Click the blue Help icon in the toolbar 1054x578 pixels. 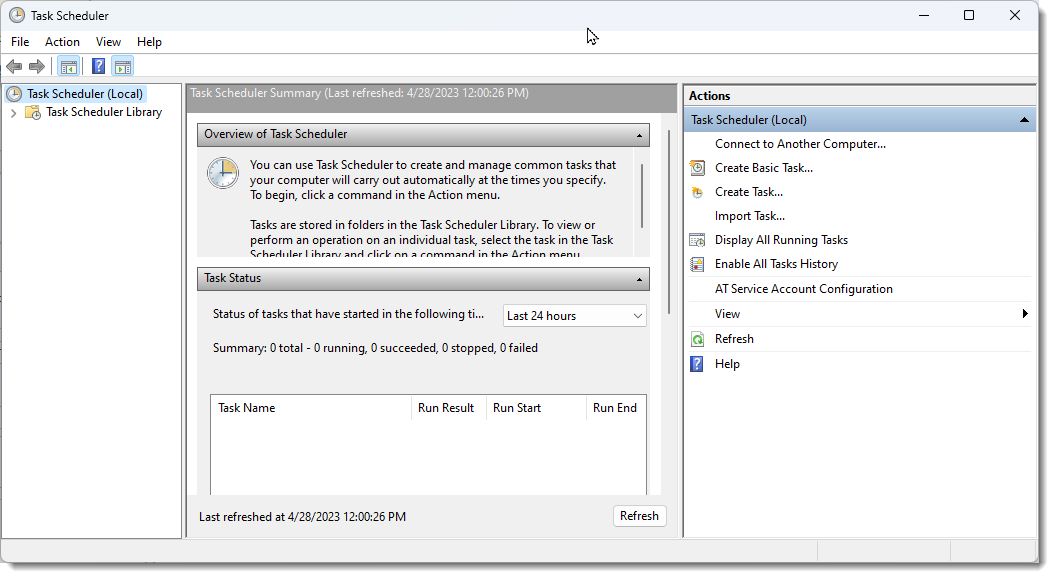(98, 67)
